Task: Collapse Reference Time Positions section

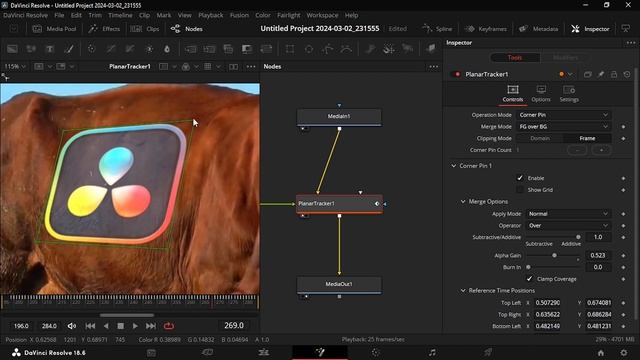Action: tap(463, 291)
